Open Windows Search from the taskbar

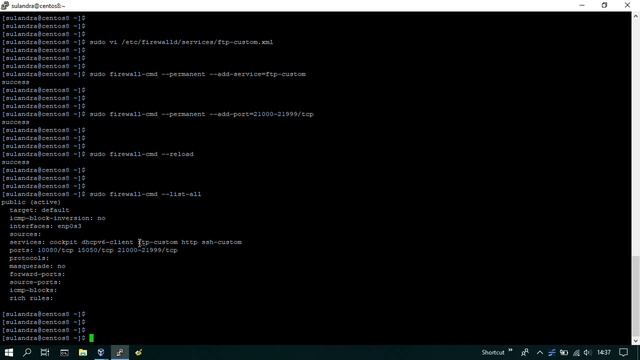pyautogui.click(x=27, y=352)
